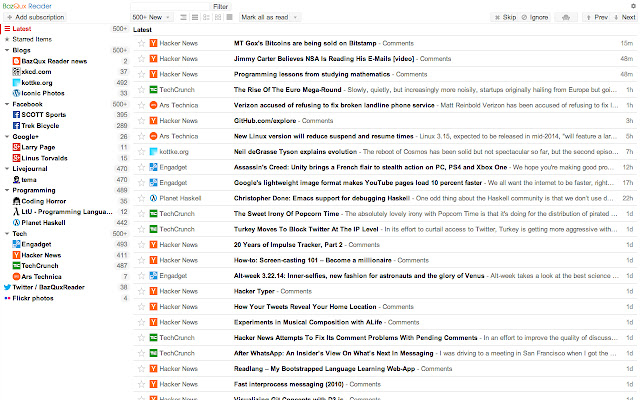Click the LtU lambda feed icon
The image size is (640, 400).
coord(16,212)
